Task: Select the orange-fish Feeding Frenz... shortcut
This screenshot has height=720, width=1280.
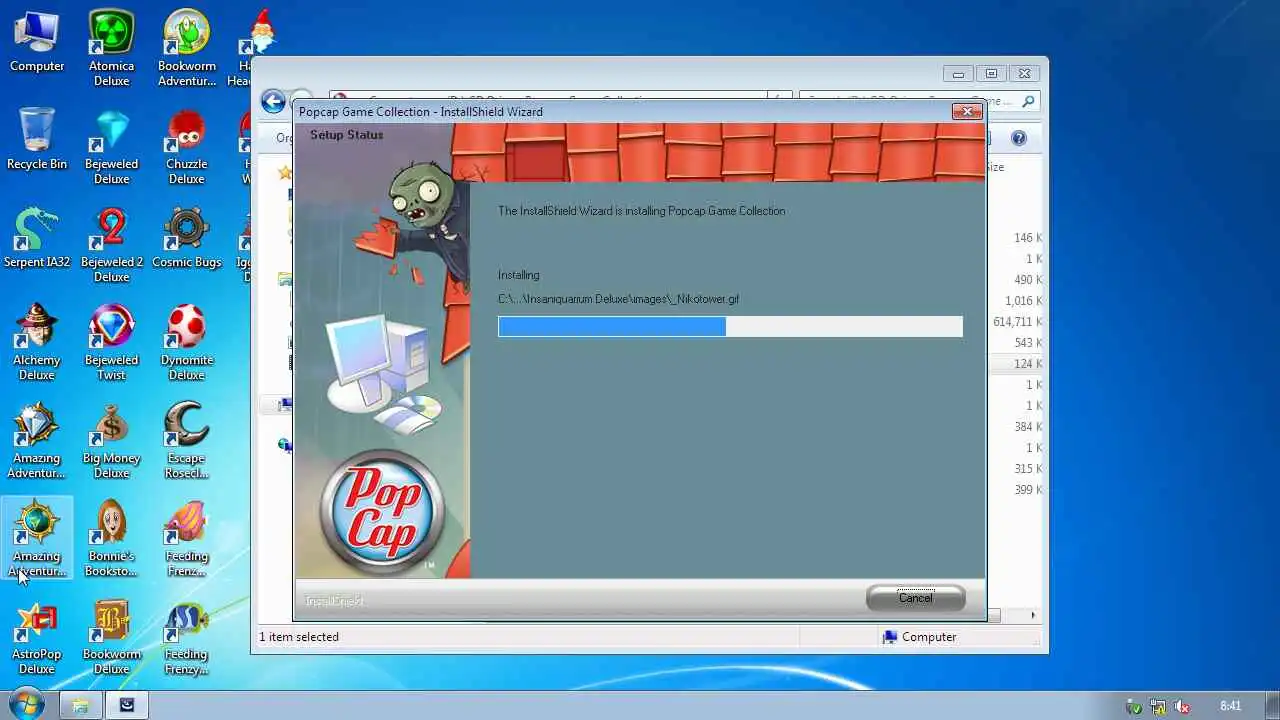Action: point(187,539)
